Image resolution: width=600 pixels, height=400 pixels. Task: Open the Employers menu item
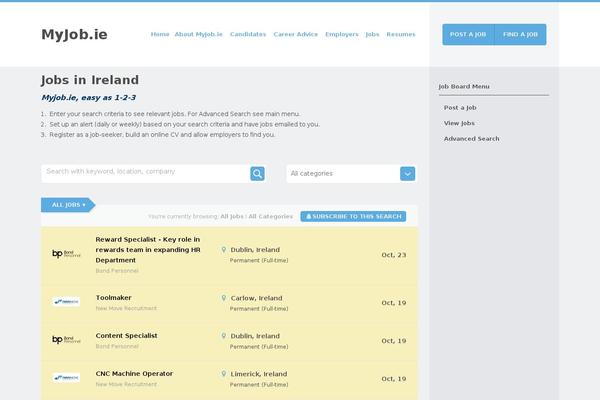[342, 34]
